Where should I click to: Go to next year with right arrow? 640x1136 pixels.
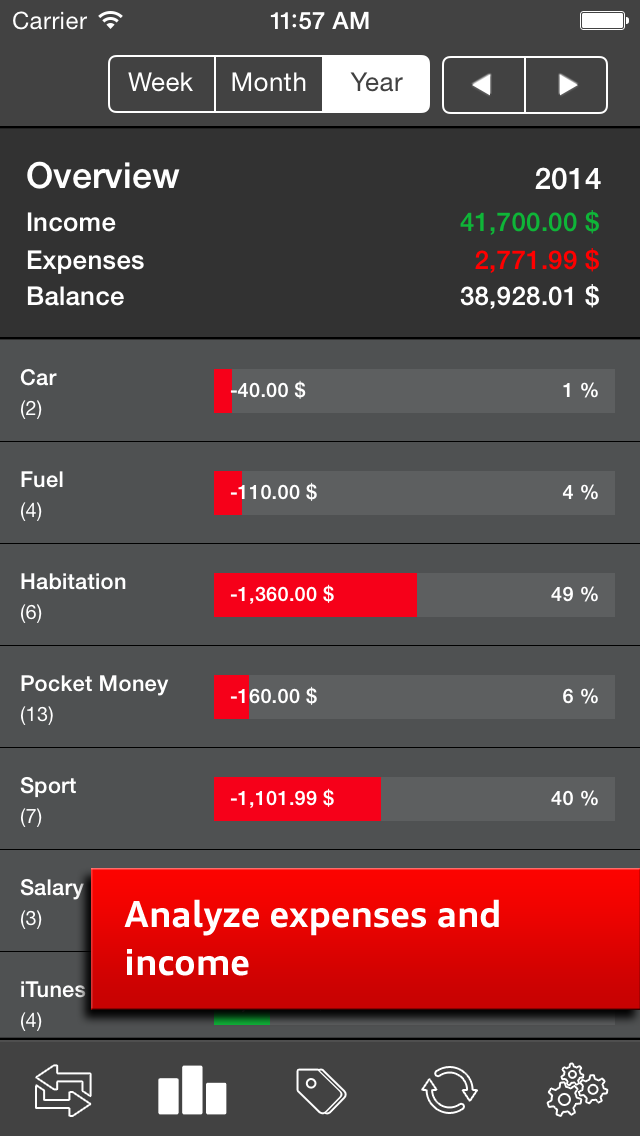coord(566,85)
